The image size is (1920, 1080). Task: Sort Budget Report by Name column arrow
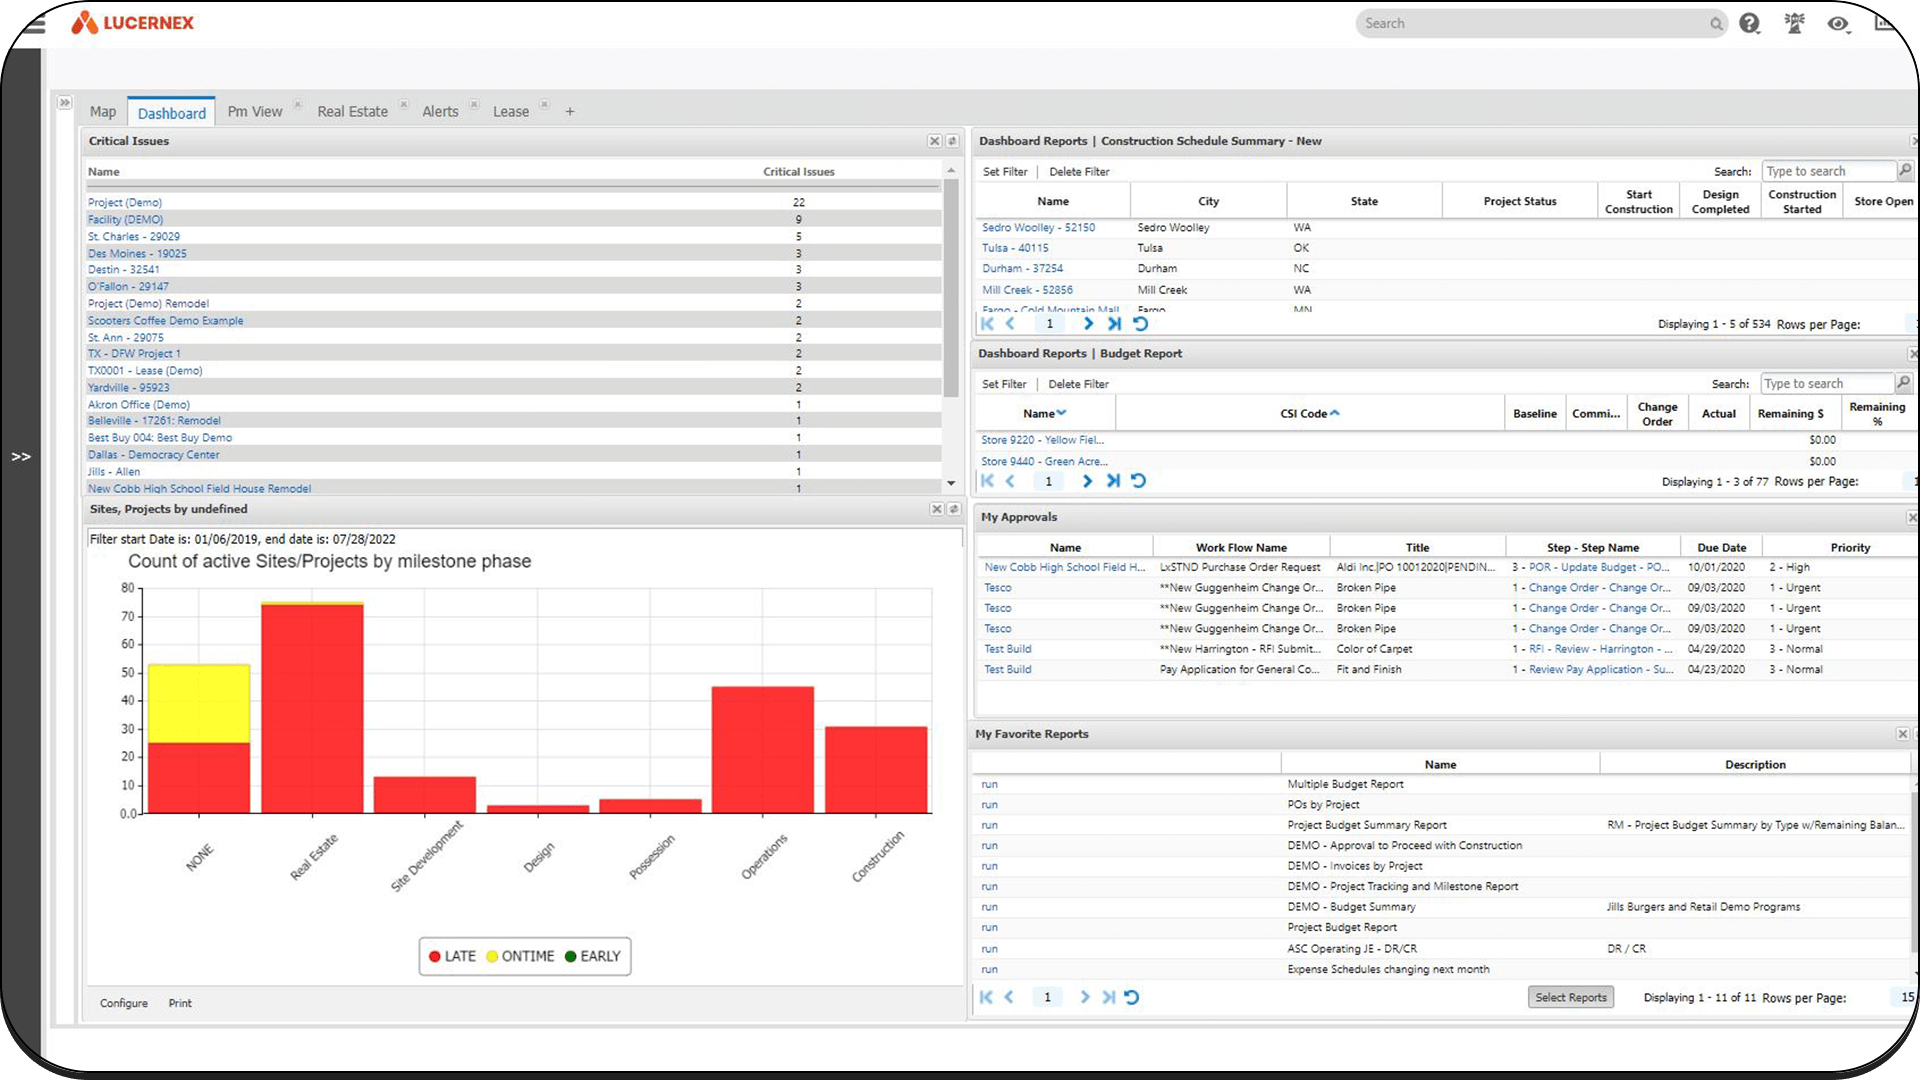pyautogui.click(x=1061, y=413)
